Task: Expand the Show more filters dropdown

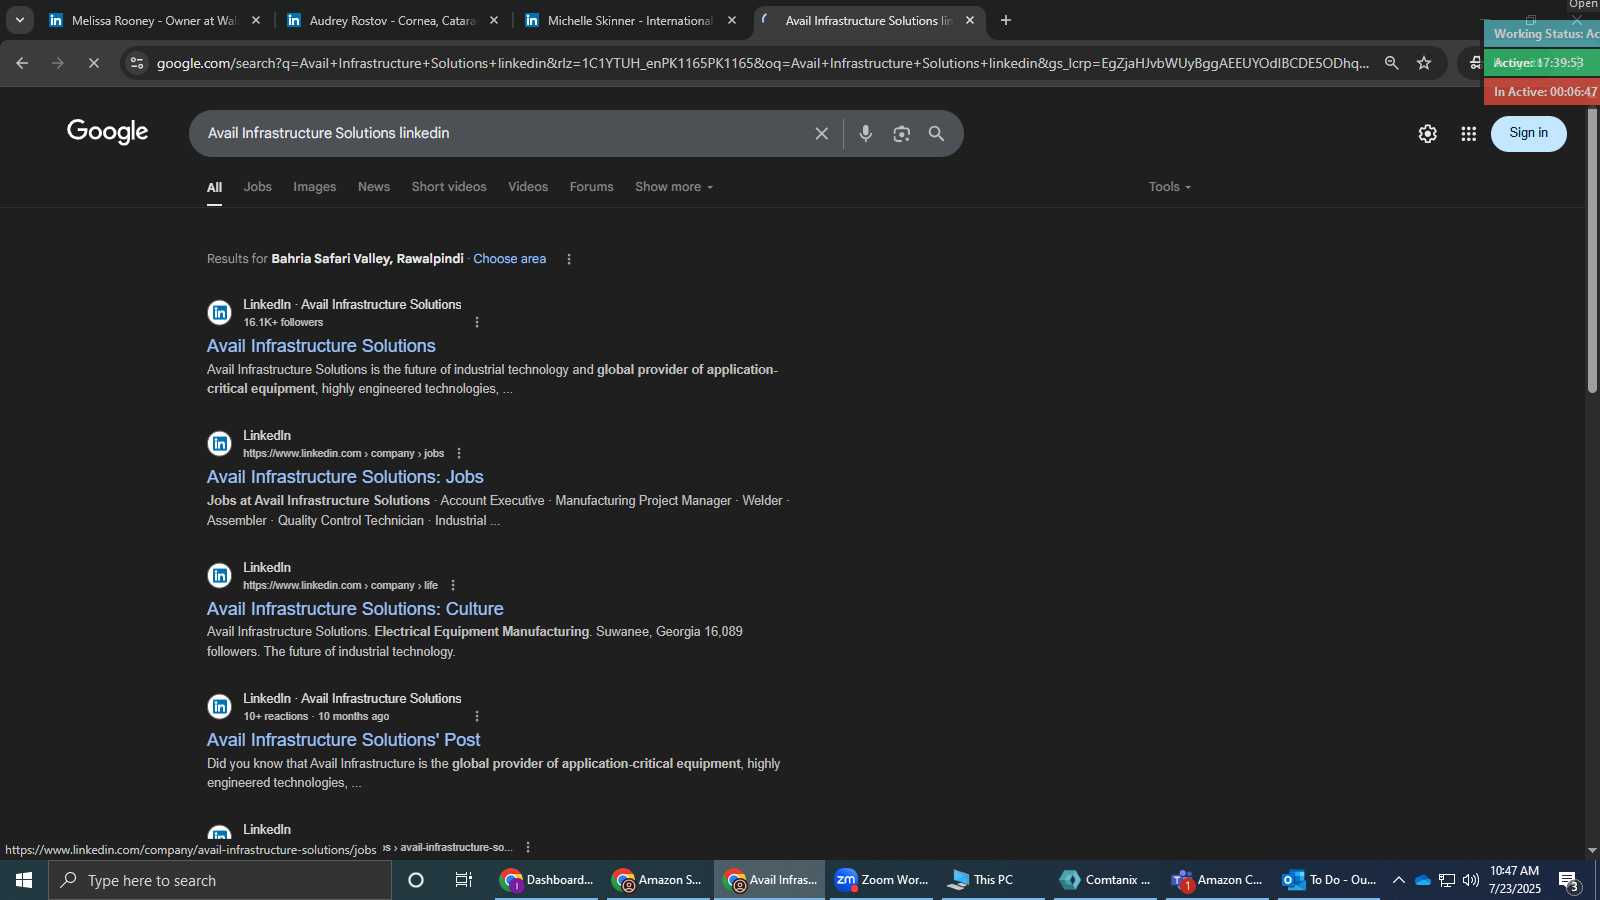Action: [x=674, y=187]
